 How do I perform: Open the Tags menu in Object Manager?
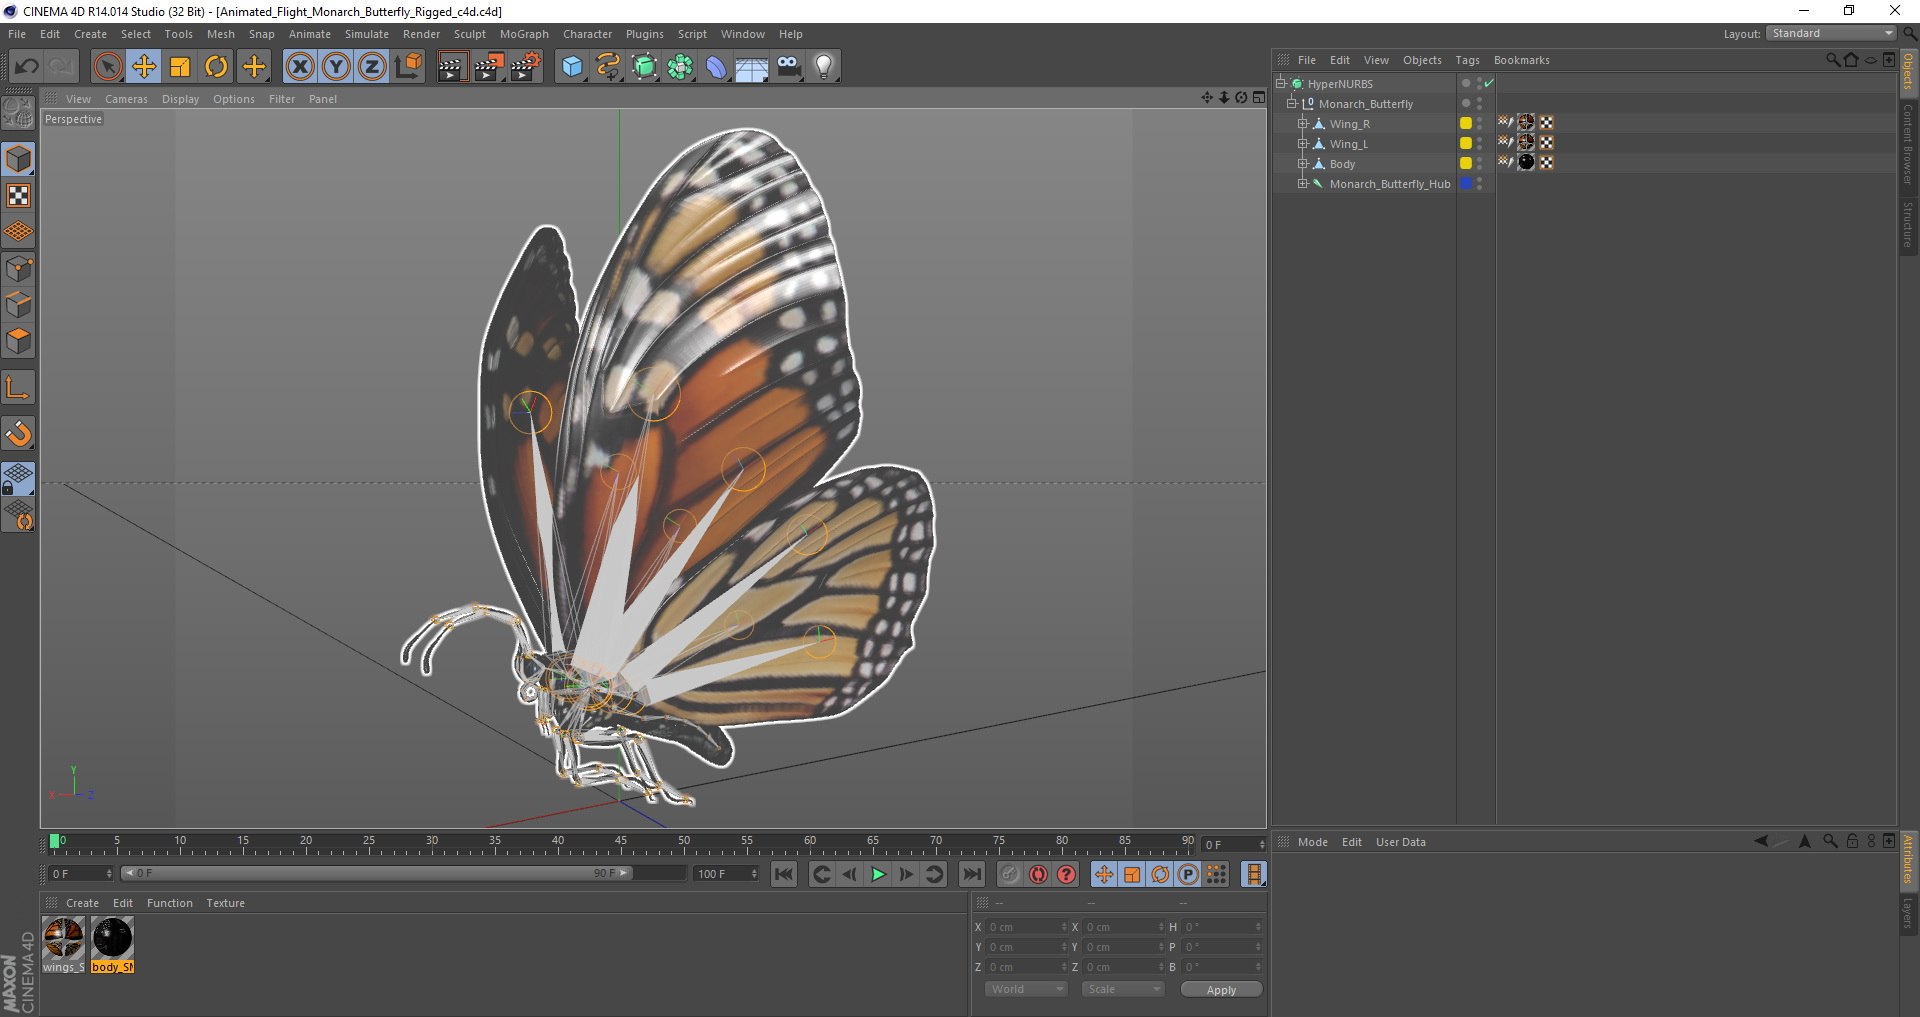[x=1467, y=60]
